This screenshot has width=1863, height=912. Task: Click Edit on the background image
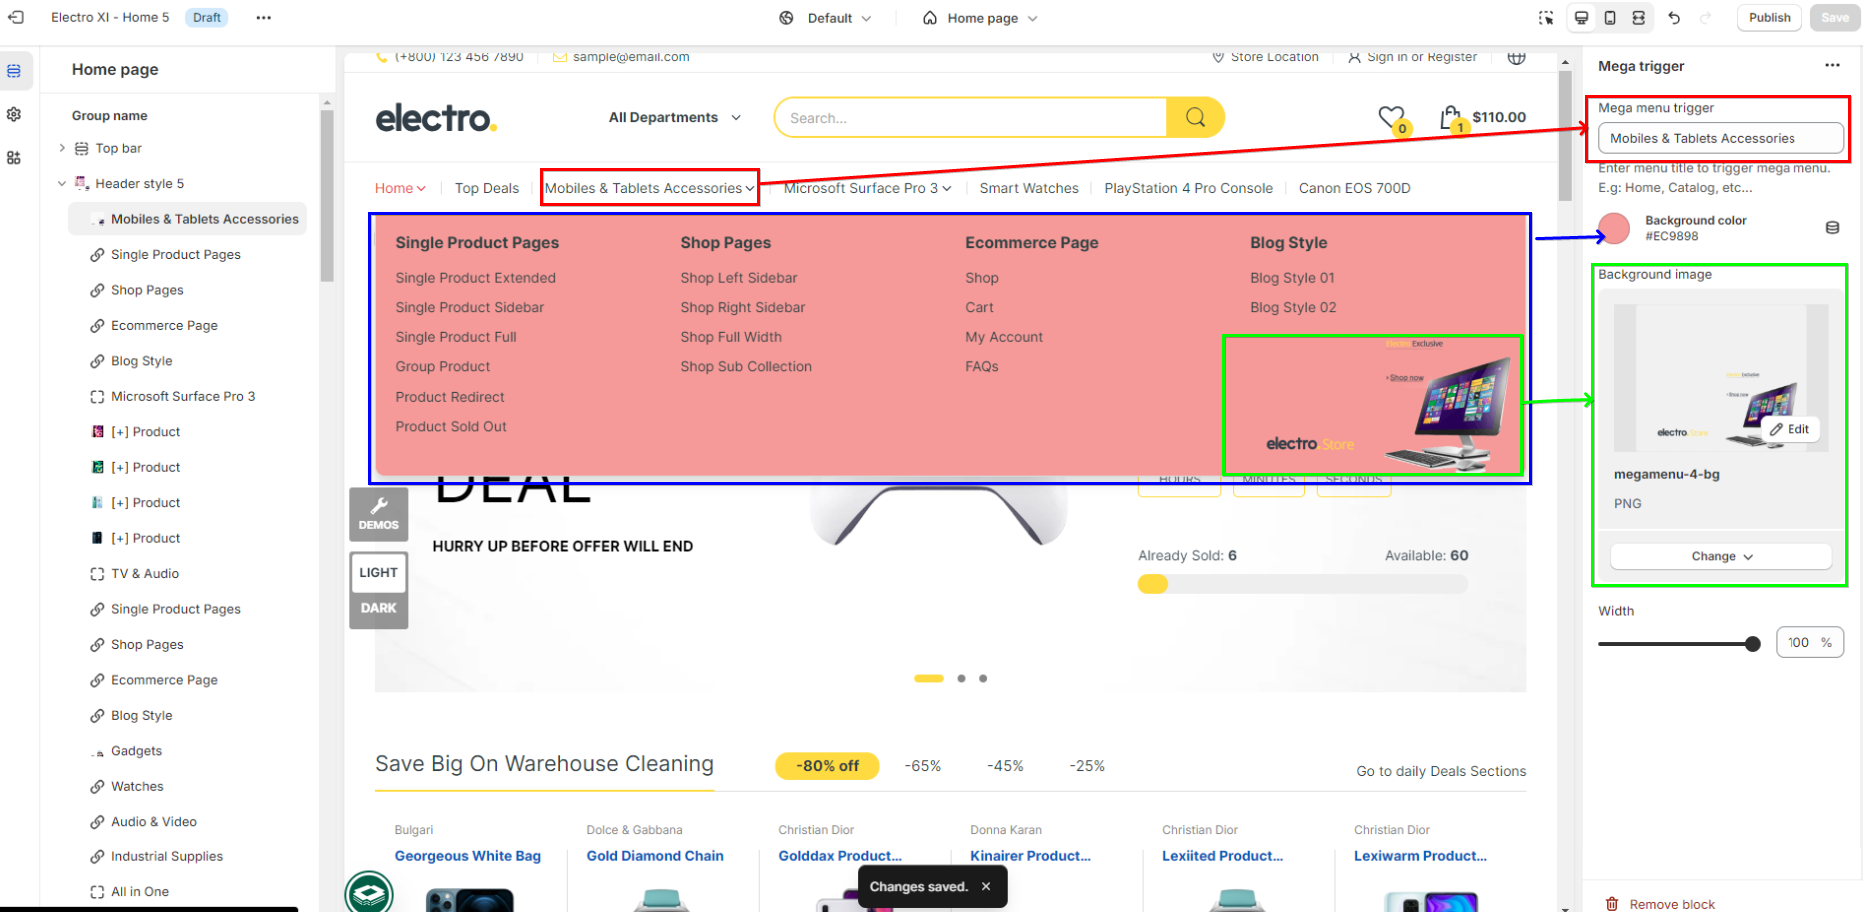1789,429
